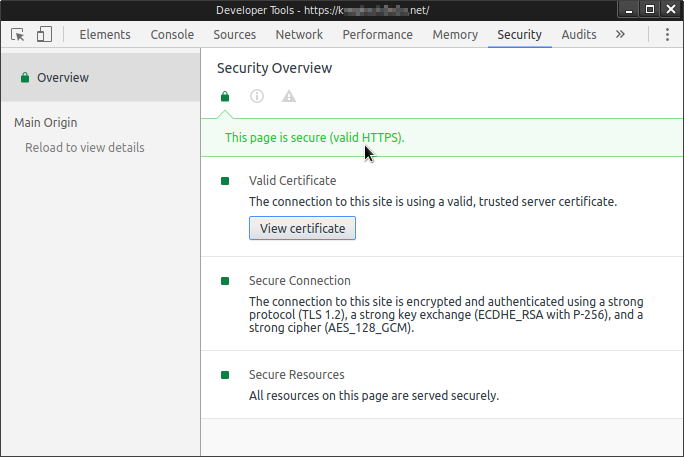Screen dimensions: 684x457
Task: Open the Sources tab
Action: [x=235, y=34]
